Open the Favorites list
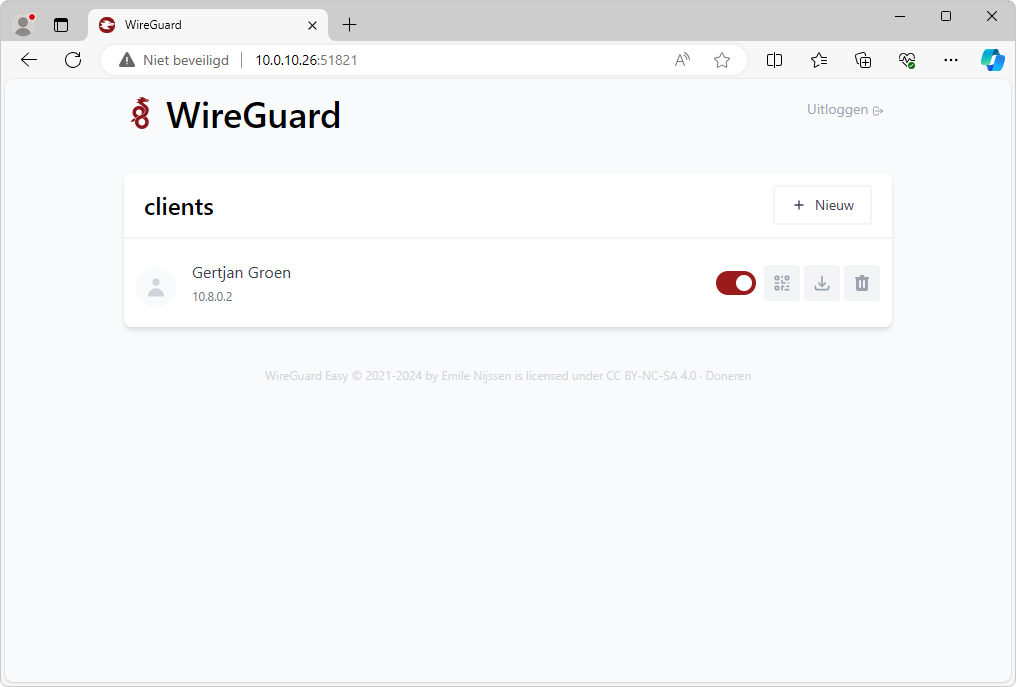The height and width of the screenshot is (687, 1016). point(819,60)
